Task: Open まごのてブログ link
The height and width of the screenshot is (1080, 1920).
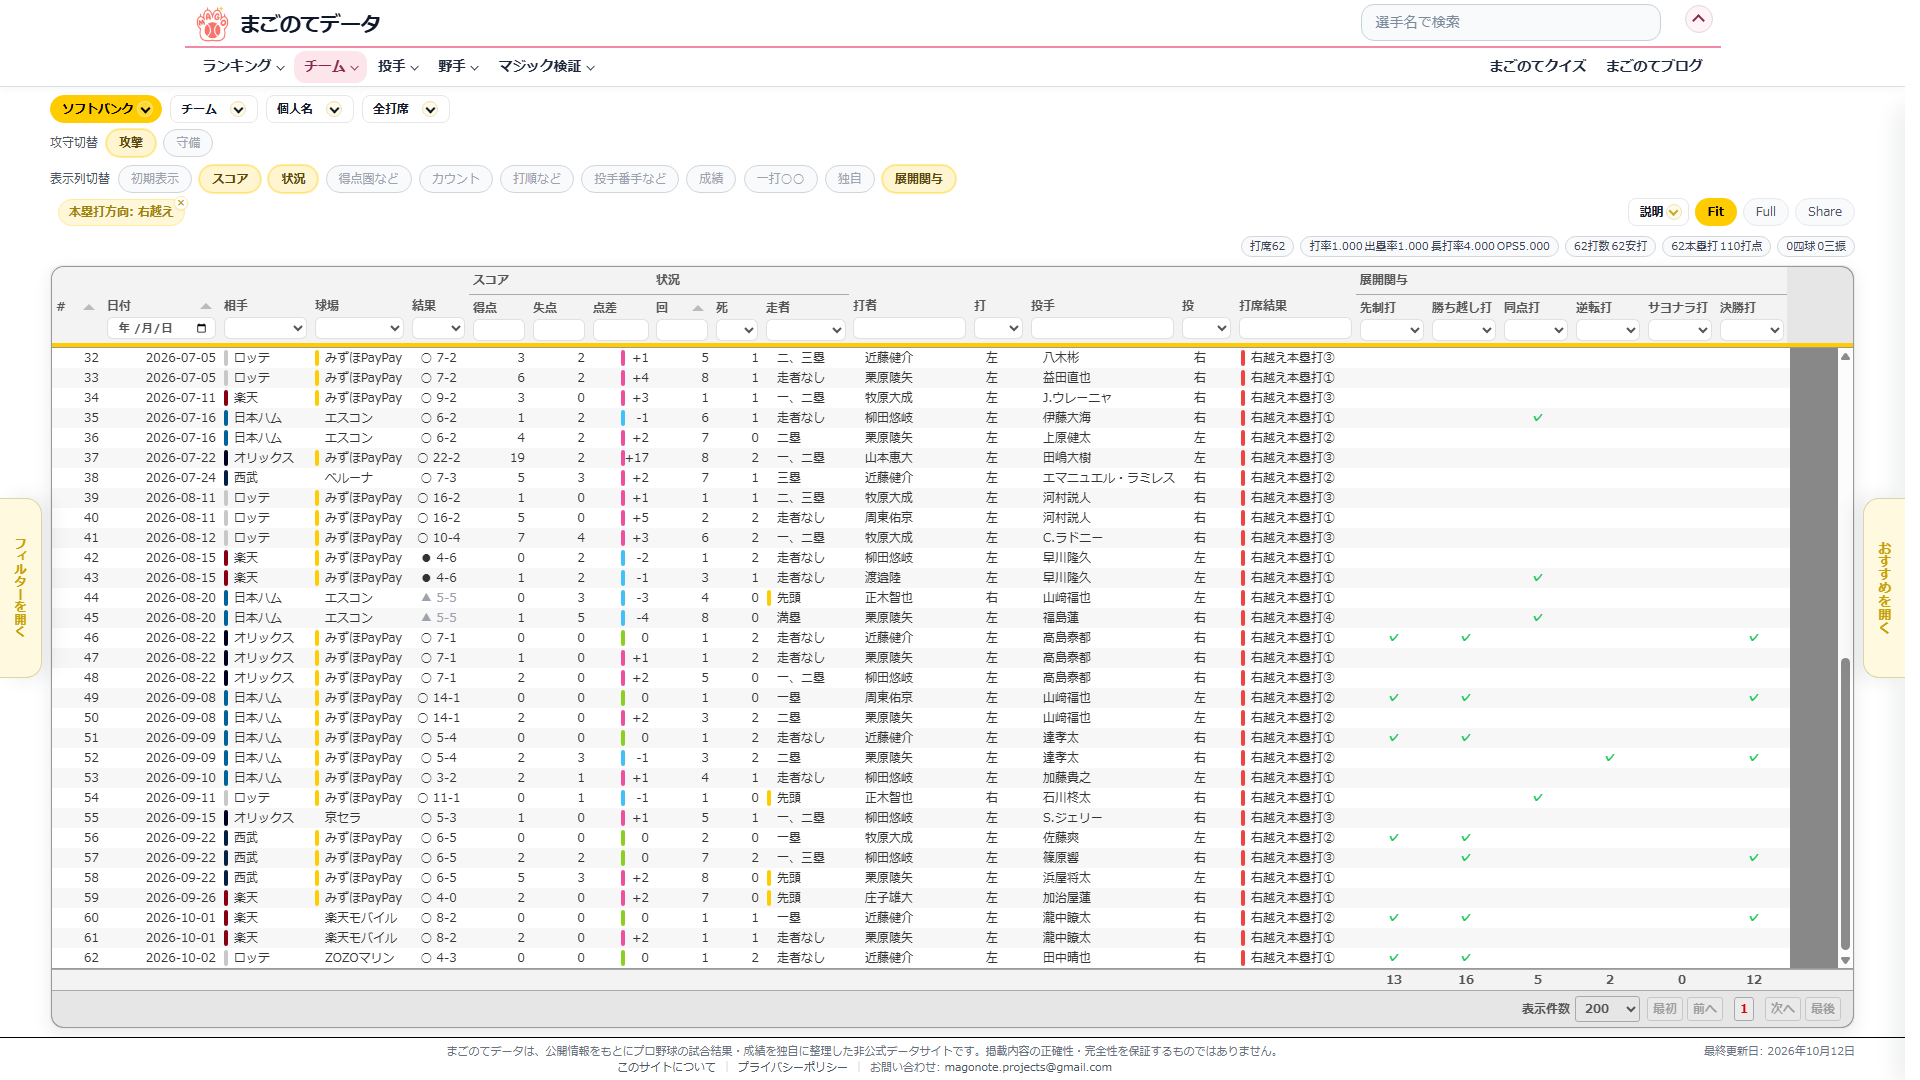Action: click(1654, 66)
